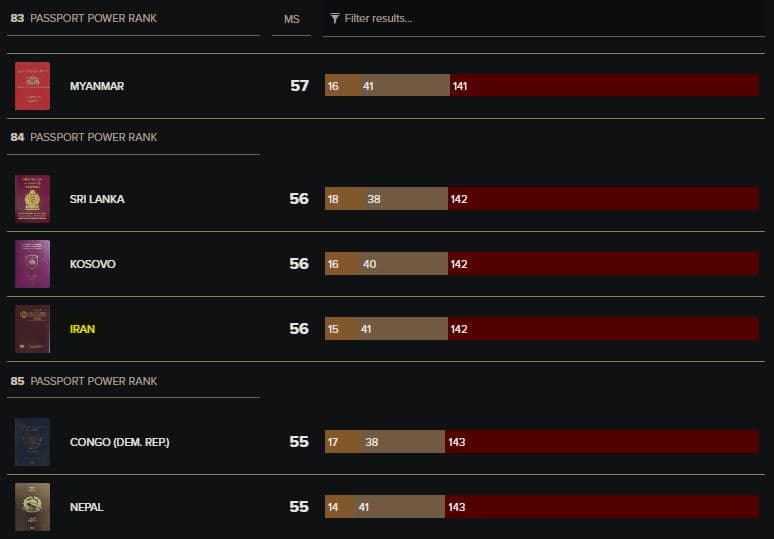This screenshot has height=539, width=774.
Task: Select Congo's dark red 143 segment
Action: point(602,441)
